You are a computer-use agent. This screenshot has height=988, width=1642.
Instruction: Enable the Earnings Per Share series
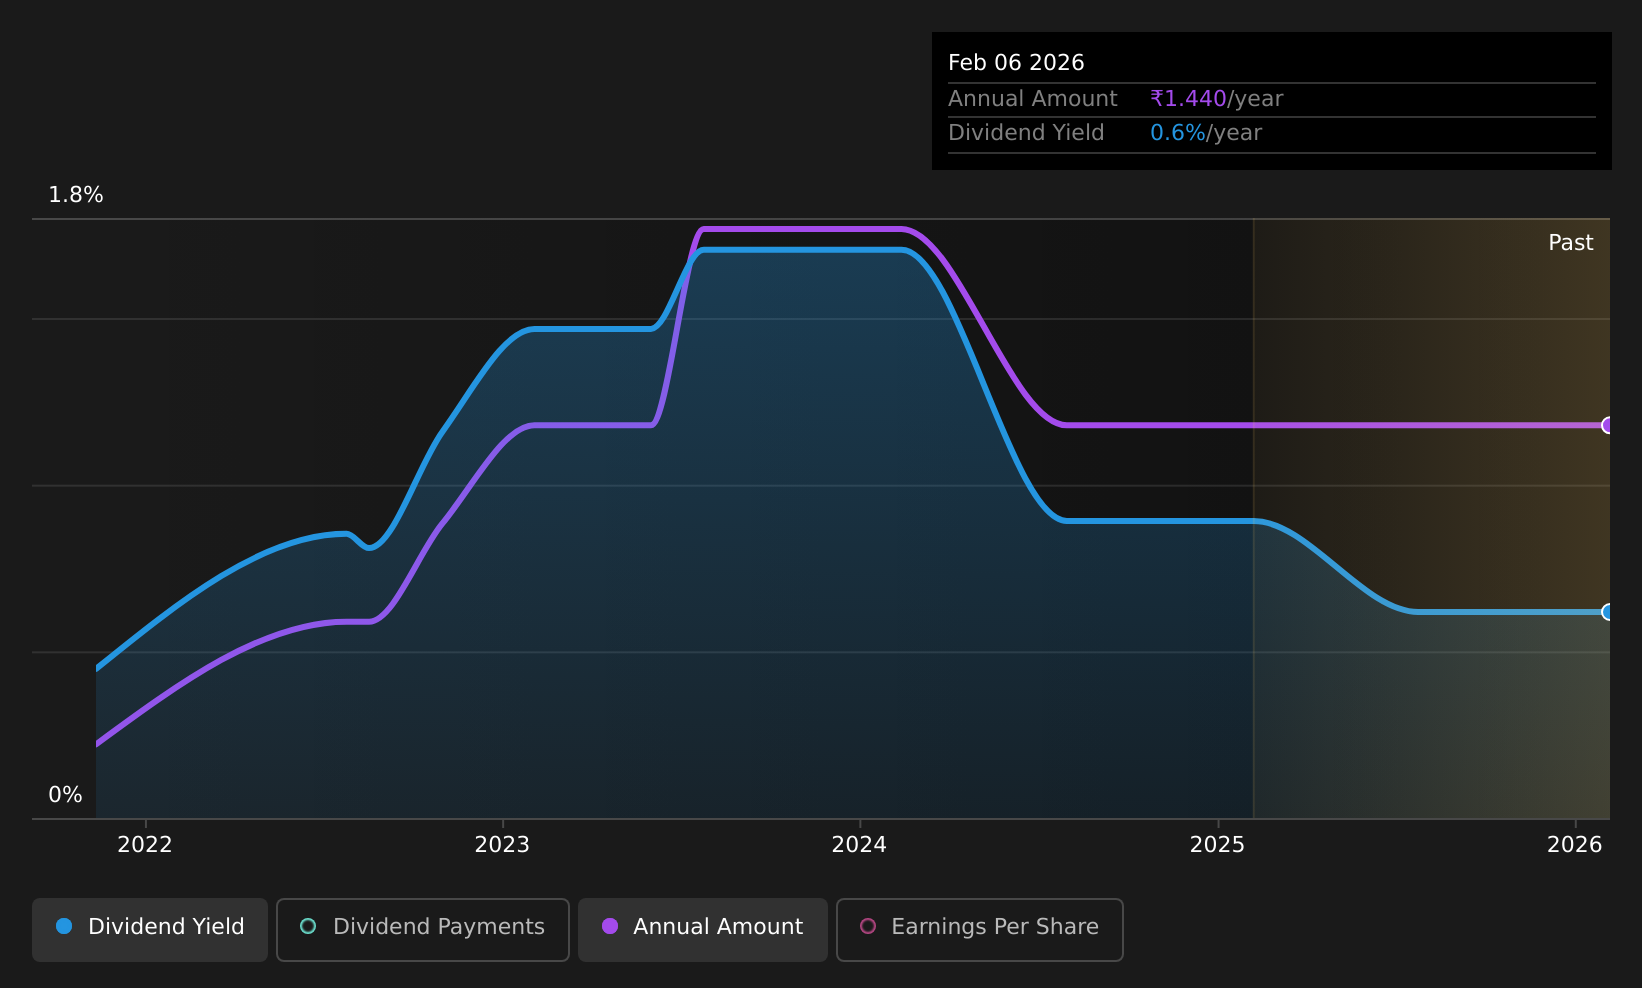[979, 929]
